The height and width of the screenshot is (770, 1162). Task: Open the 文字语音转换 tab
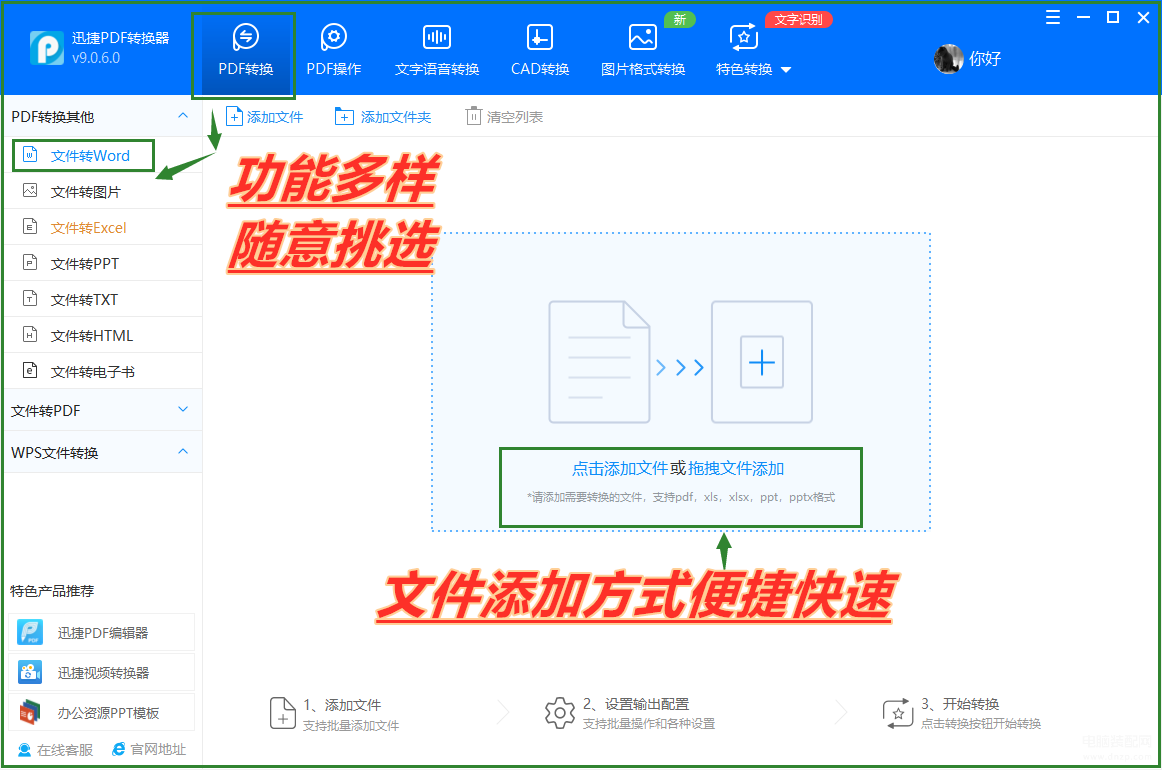tap(437, 50)
